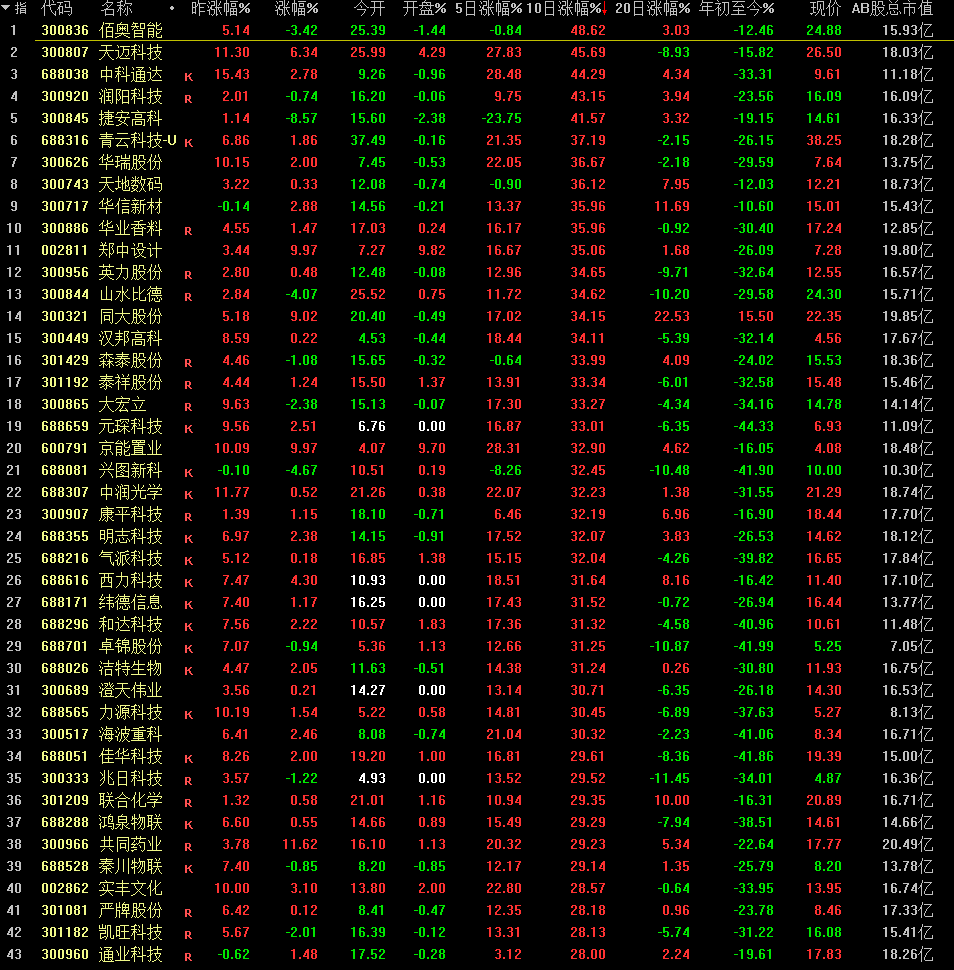
Task: Click the K marker next to 元琛科技
Action: point(189,429)
